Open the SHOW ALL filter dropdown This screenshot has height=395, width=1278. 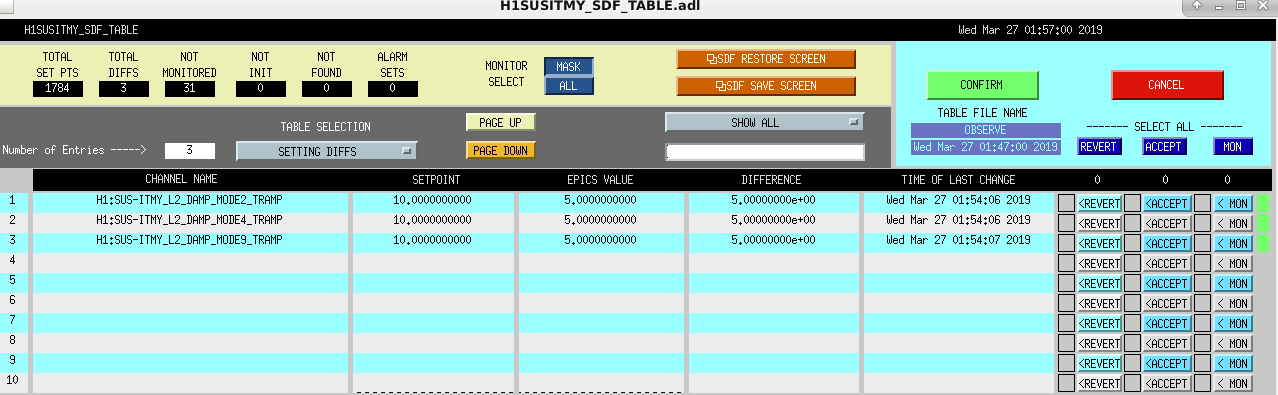coord(764,122)
